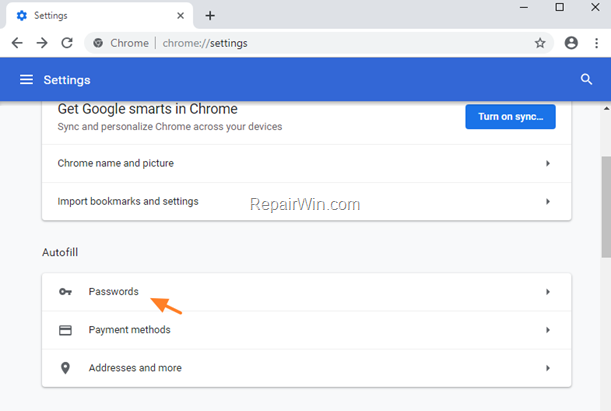Expand the Payment methods row arrow
This screenshot has height=411, width=611.
tap(547, 330)
